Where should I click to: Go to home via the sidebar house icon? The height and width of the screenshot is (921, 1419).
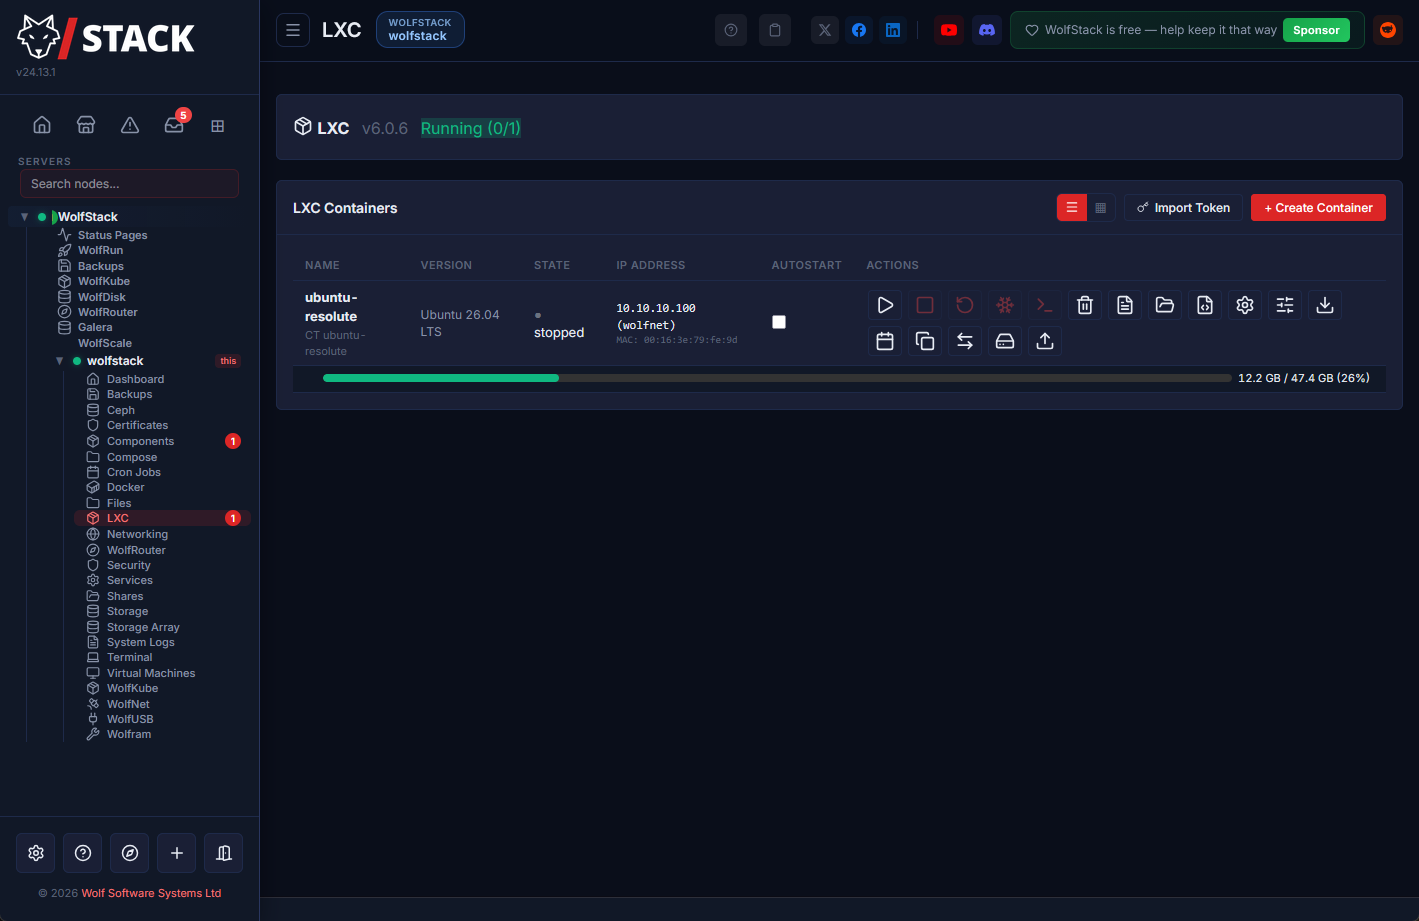(42, 125)
